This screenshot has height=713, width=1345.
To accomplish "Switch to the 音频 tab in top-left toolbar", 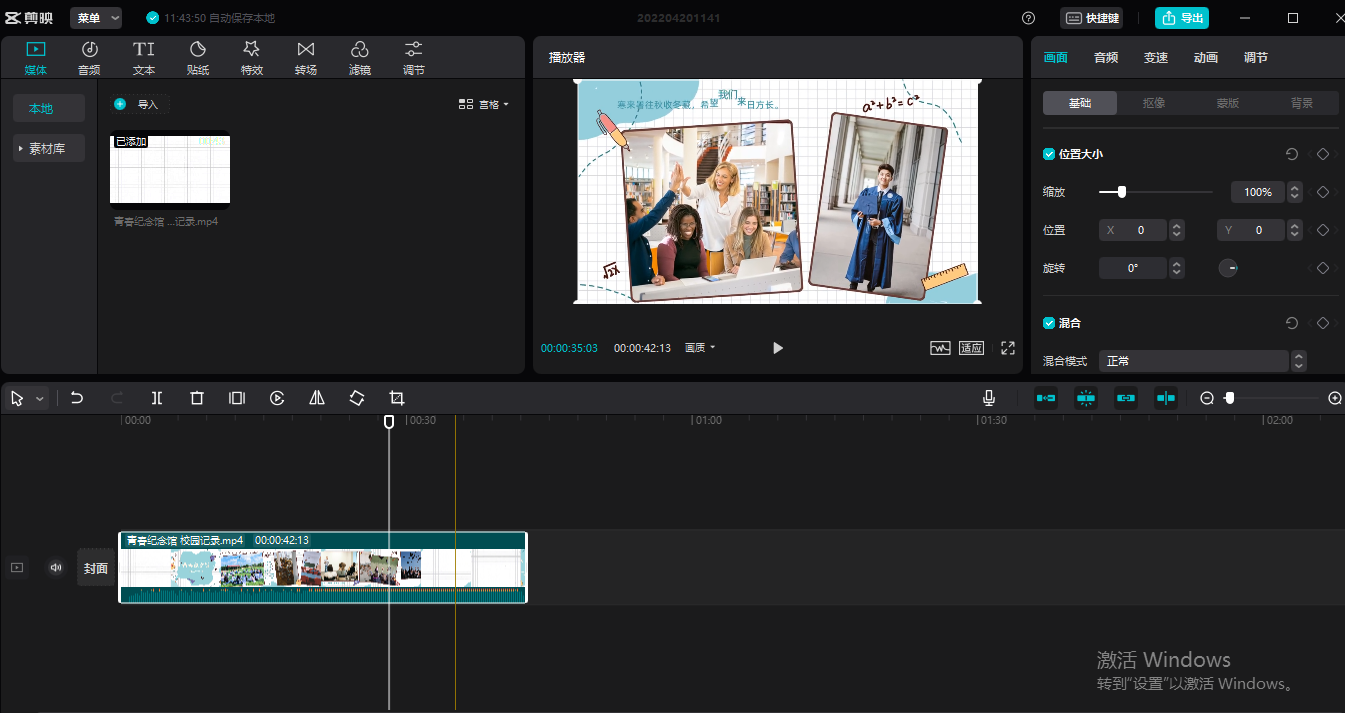I will (89, 58).
